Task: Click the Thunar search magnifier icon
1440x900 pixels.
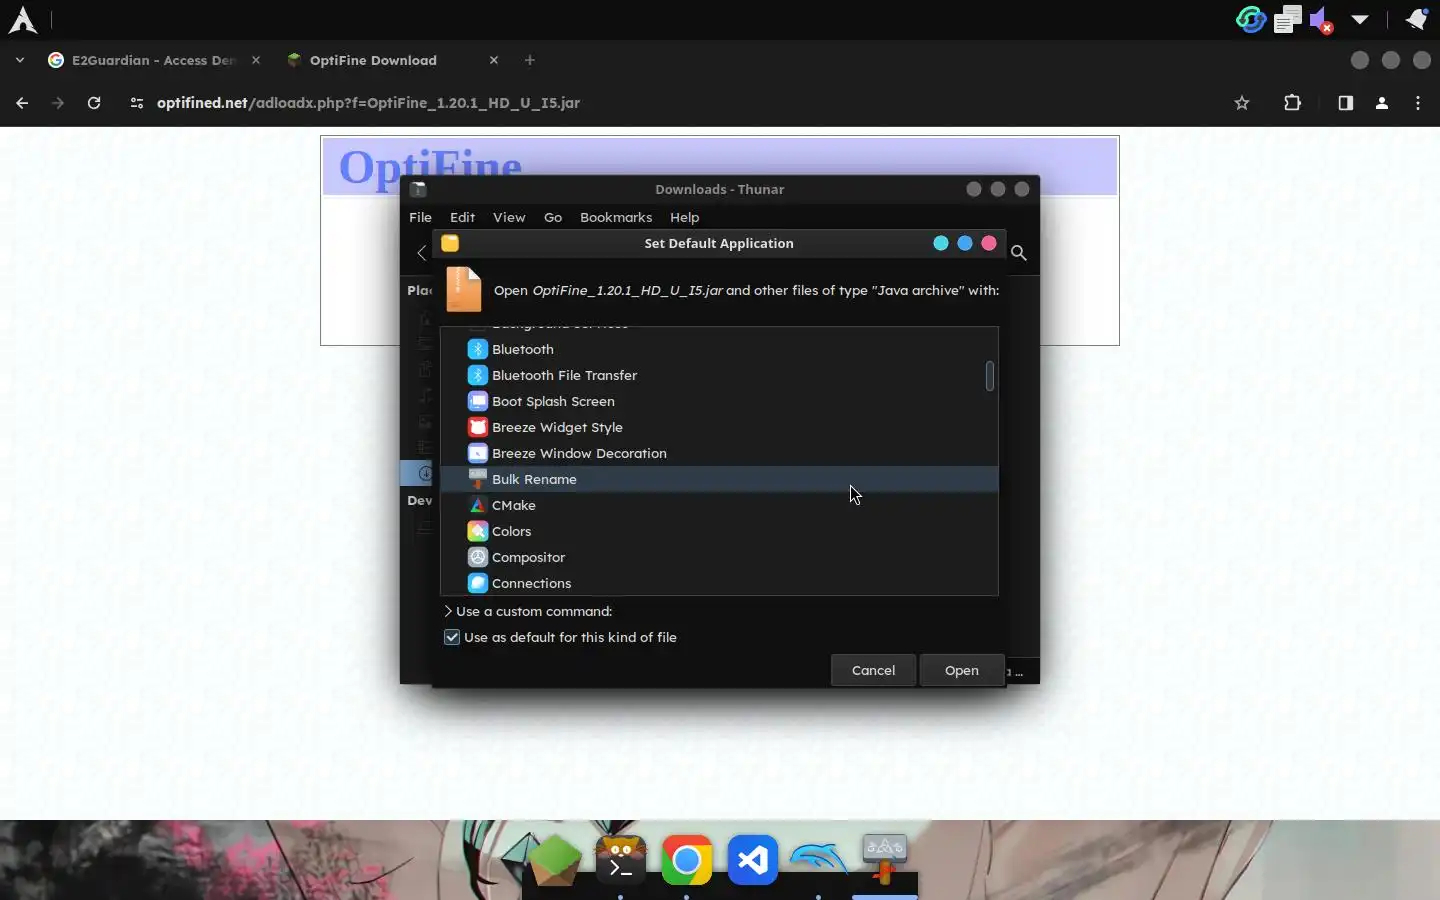Action: [1019, 253]
